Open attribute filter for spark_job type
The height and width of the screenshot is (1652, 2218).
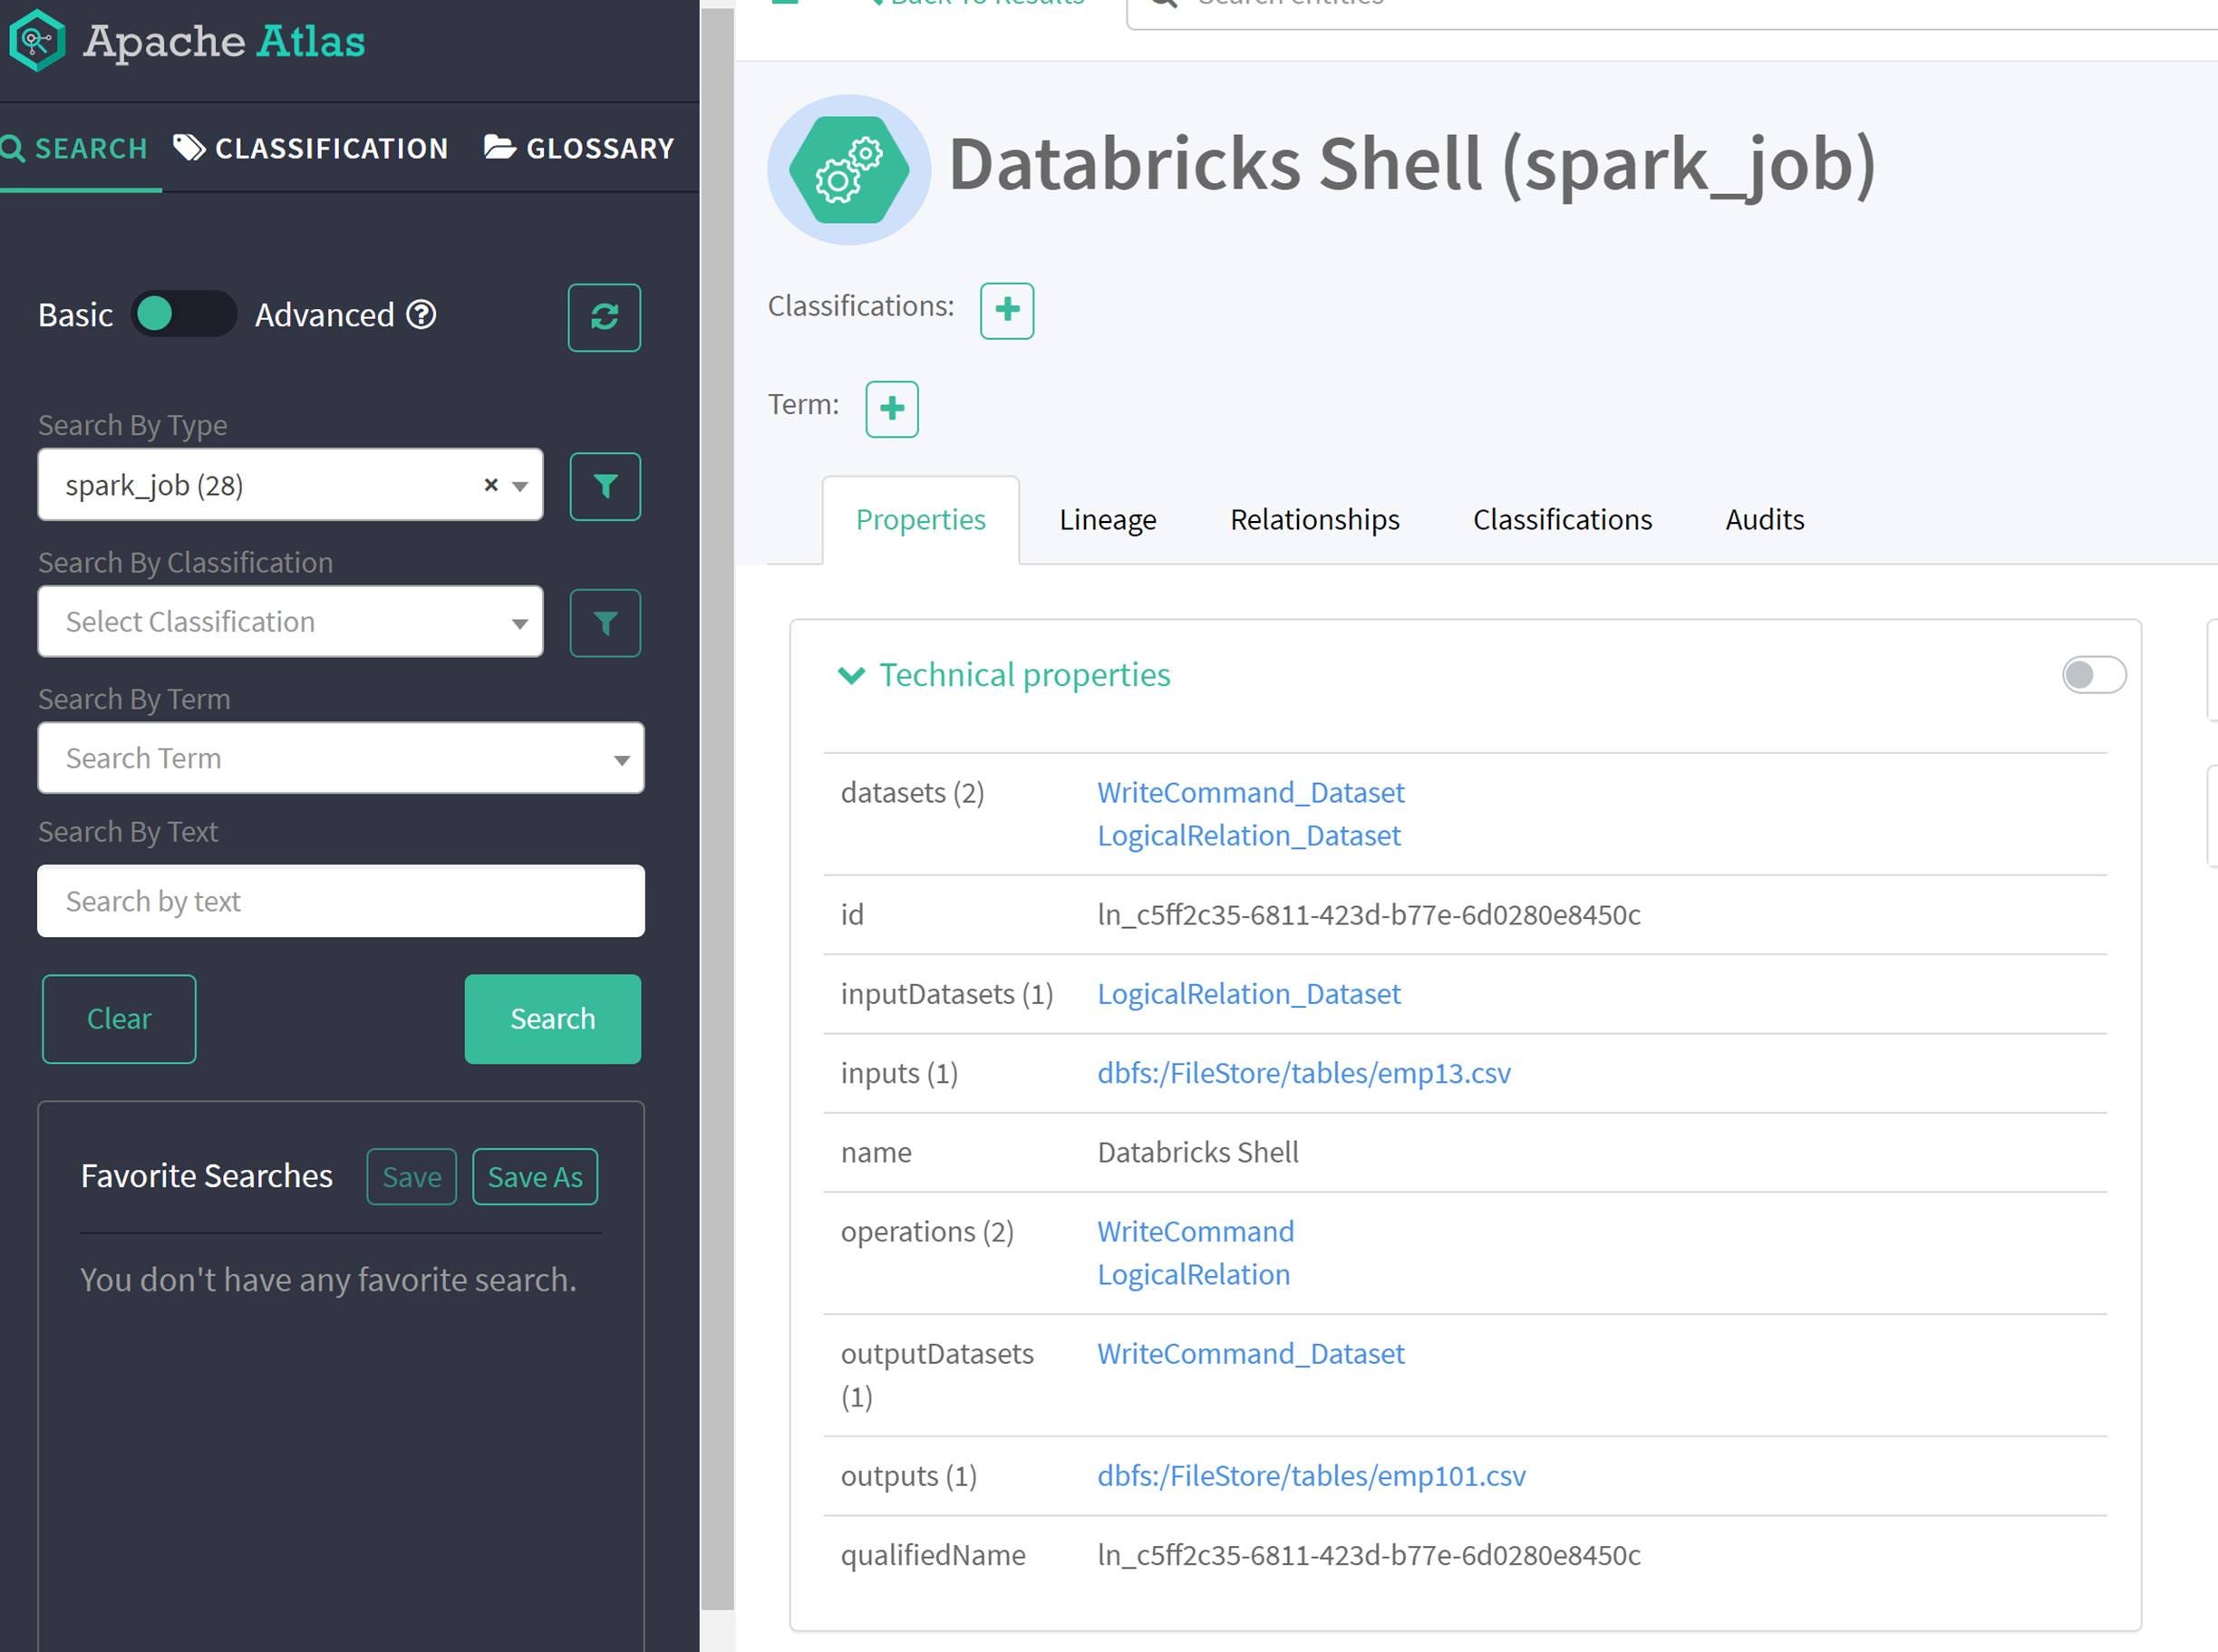(604, 486)
